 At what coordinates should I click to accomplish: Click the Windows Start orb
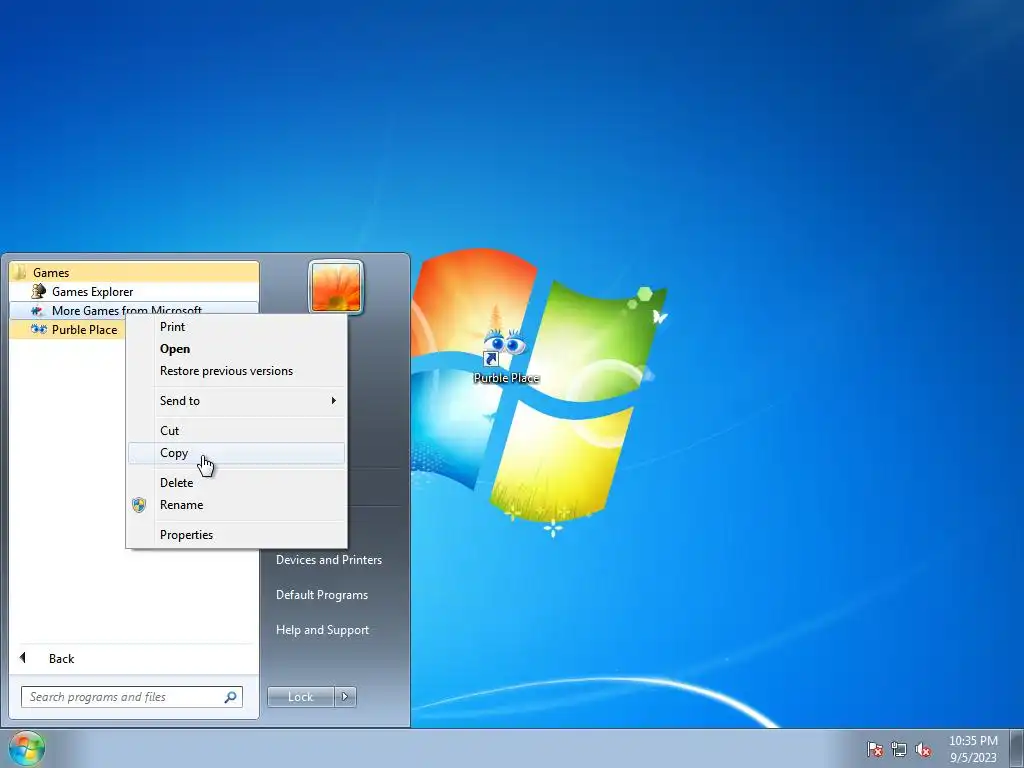[x=27, y=748]
